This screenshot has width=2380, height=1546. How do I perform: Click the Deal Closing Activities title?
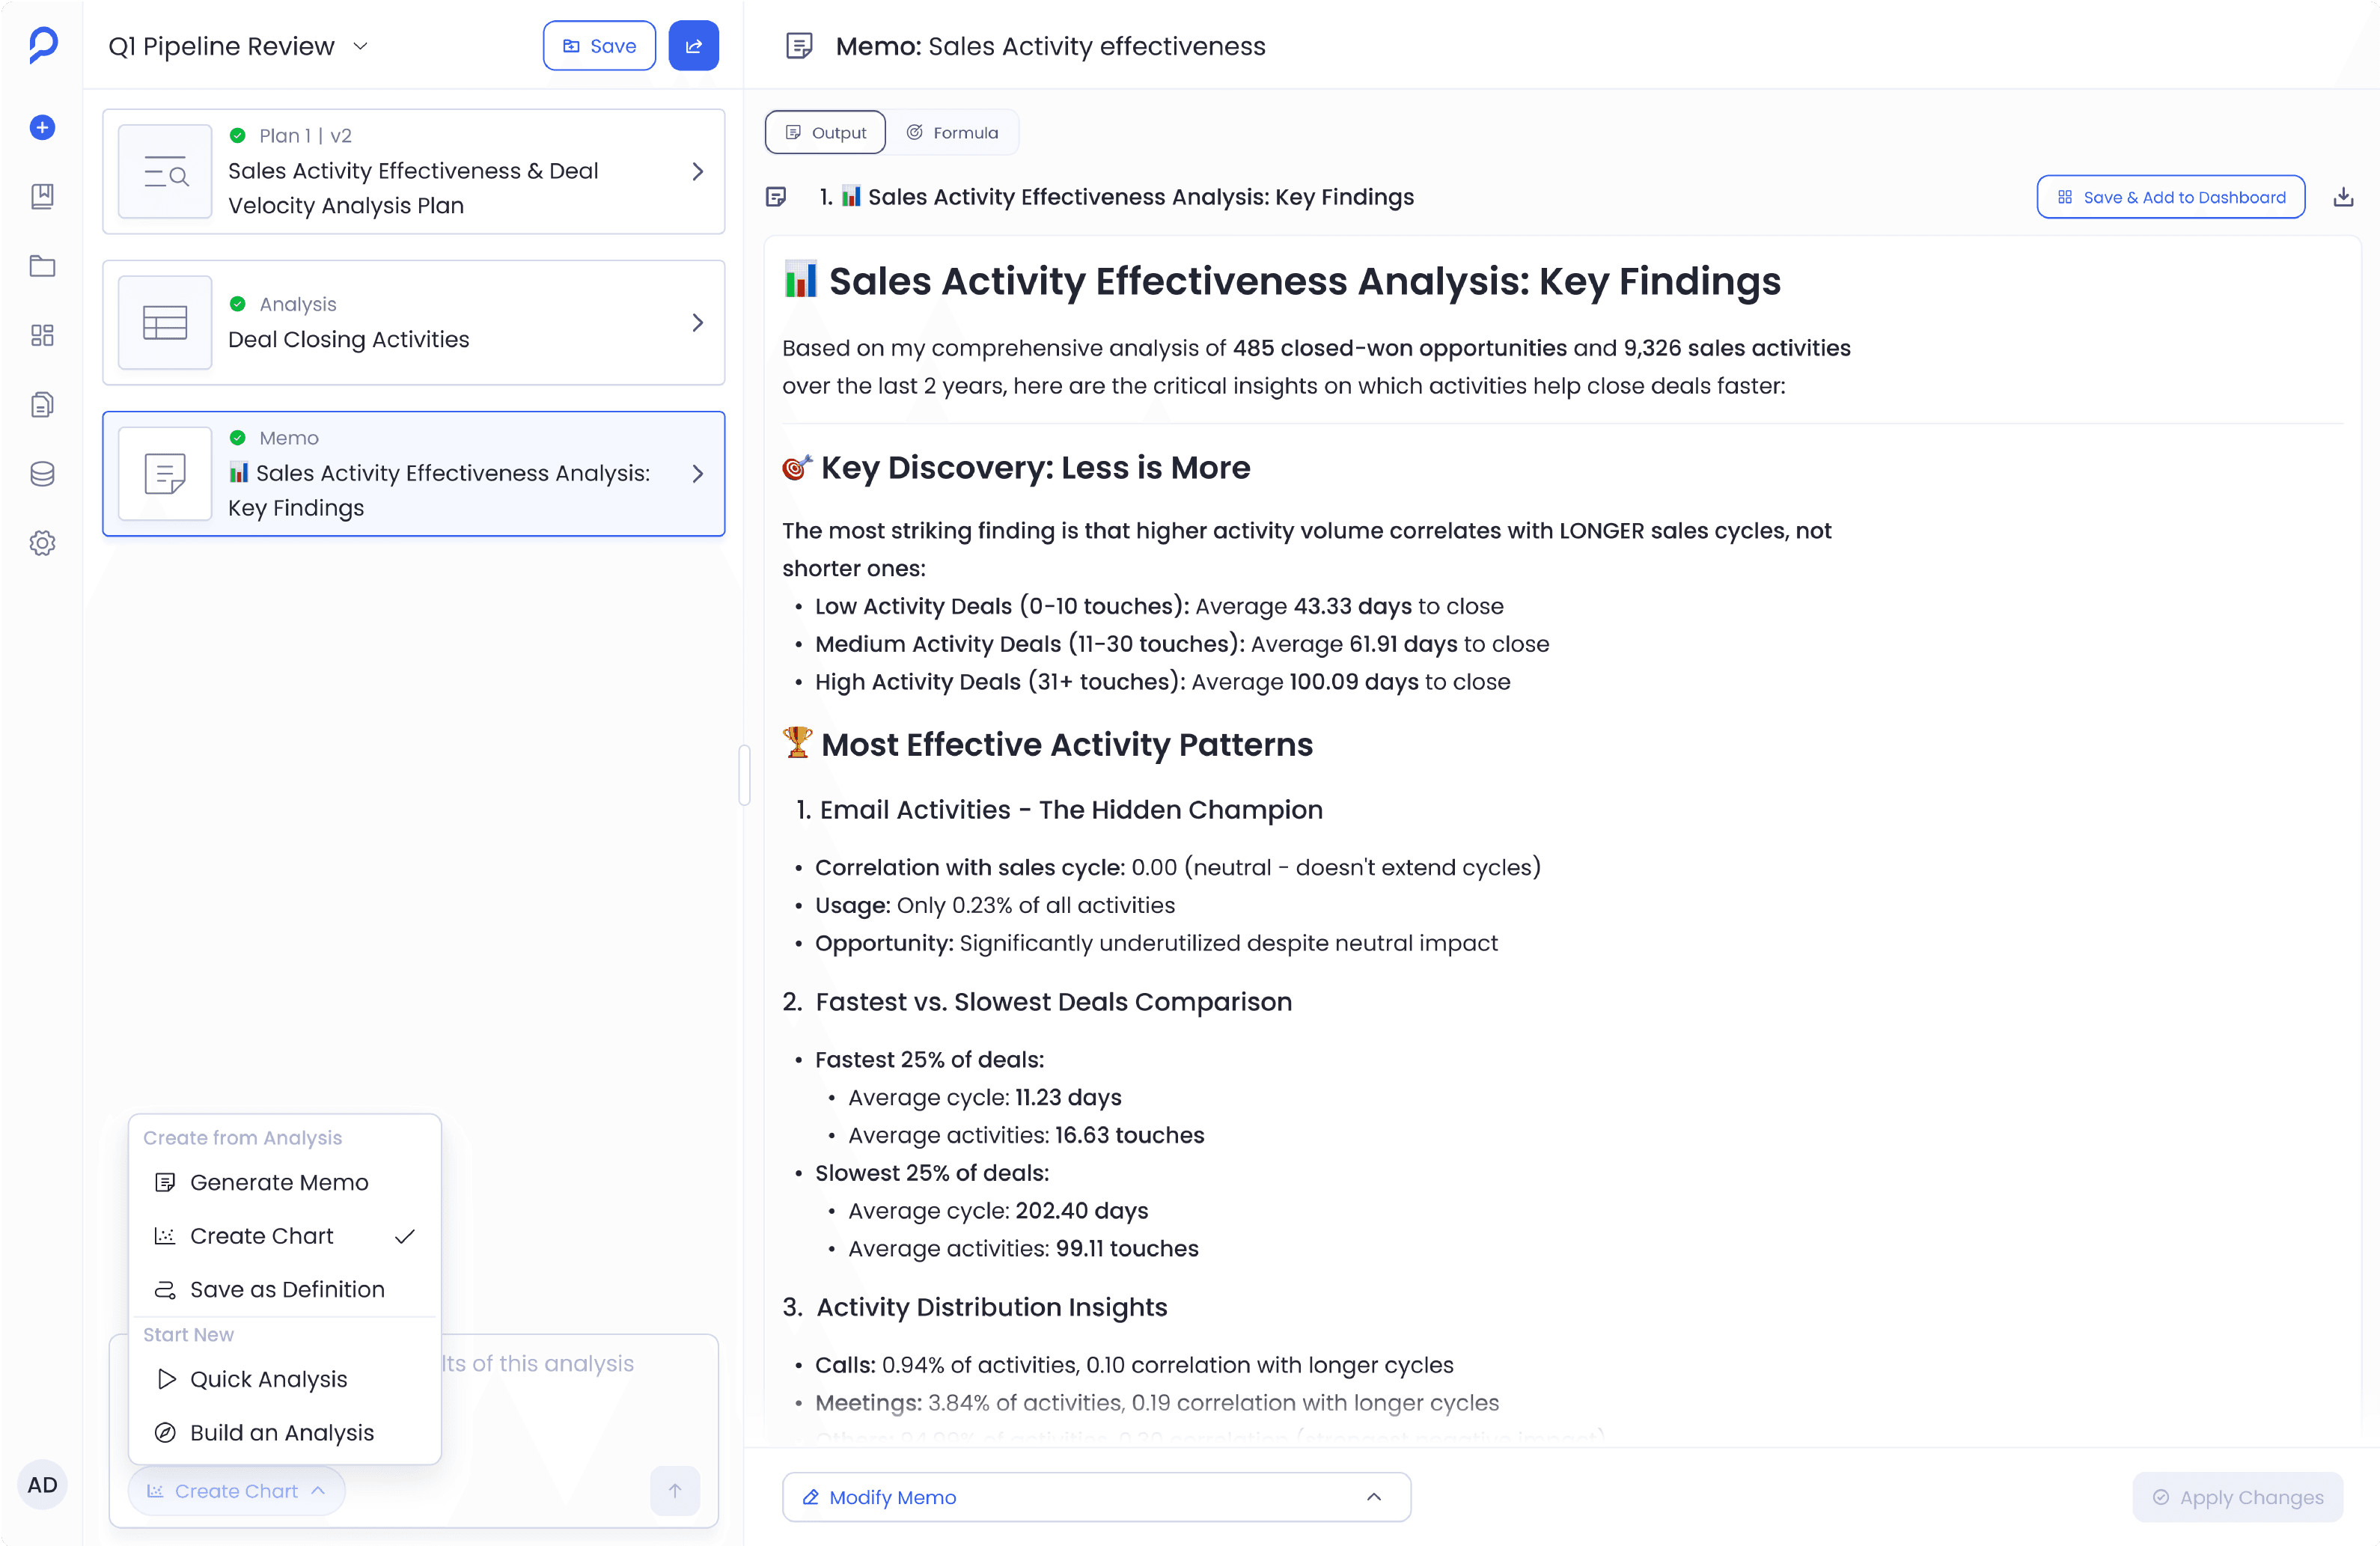348,339
